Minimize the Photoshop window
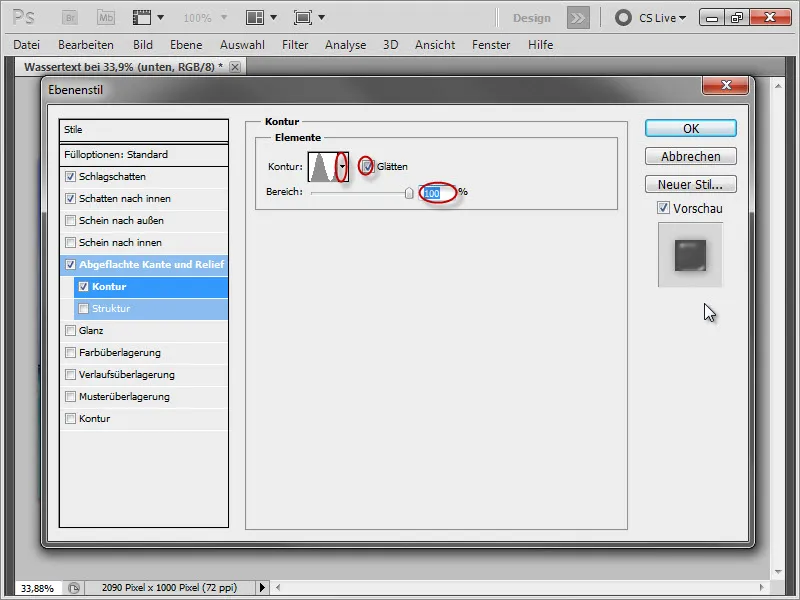The image size is (800, 600). coord(712,18)
